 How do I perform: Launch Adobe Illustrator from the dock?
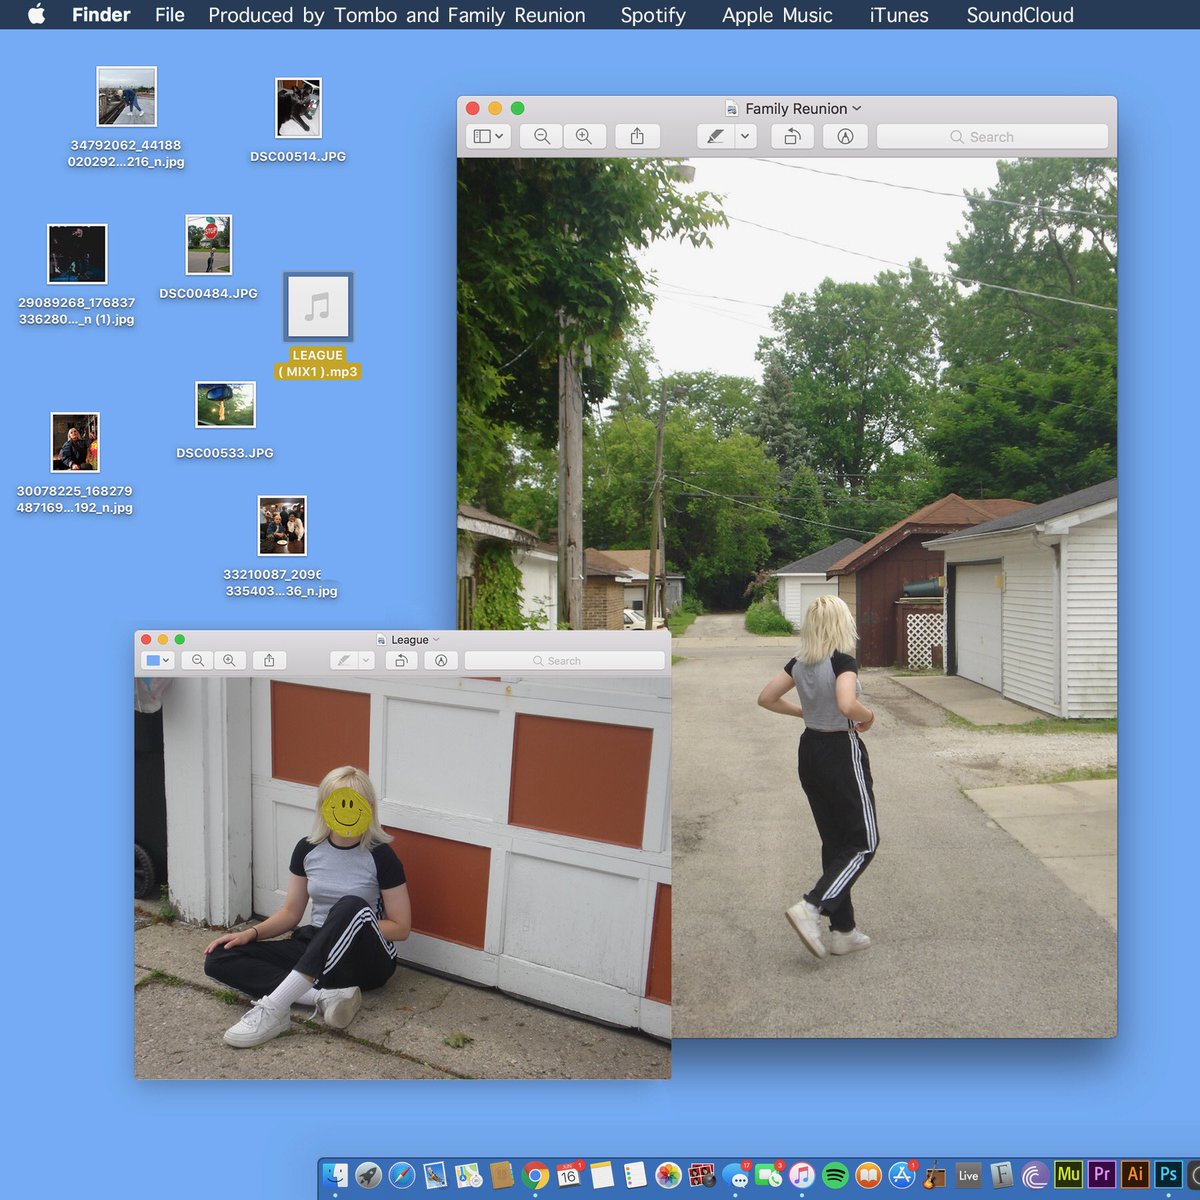[x=1135, y=1175]
